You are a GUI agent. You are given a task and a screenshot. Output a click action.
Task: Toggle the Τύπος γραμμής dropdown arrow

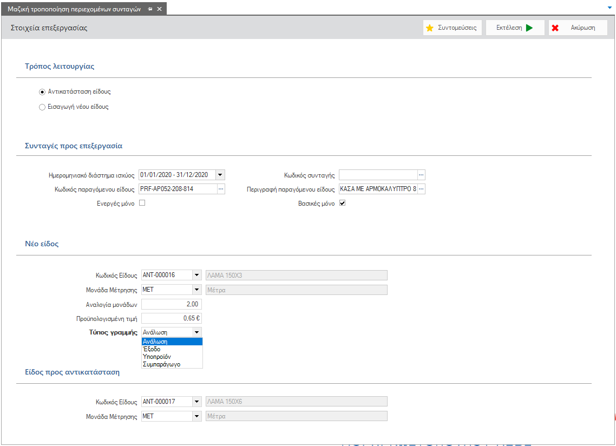coord(197,332)
